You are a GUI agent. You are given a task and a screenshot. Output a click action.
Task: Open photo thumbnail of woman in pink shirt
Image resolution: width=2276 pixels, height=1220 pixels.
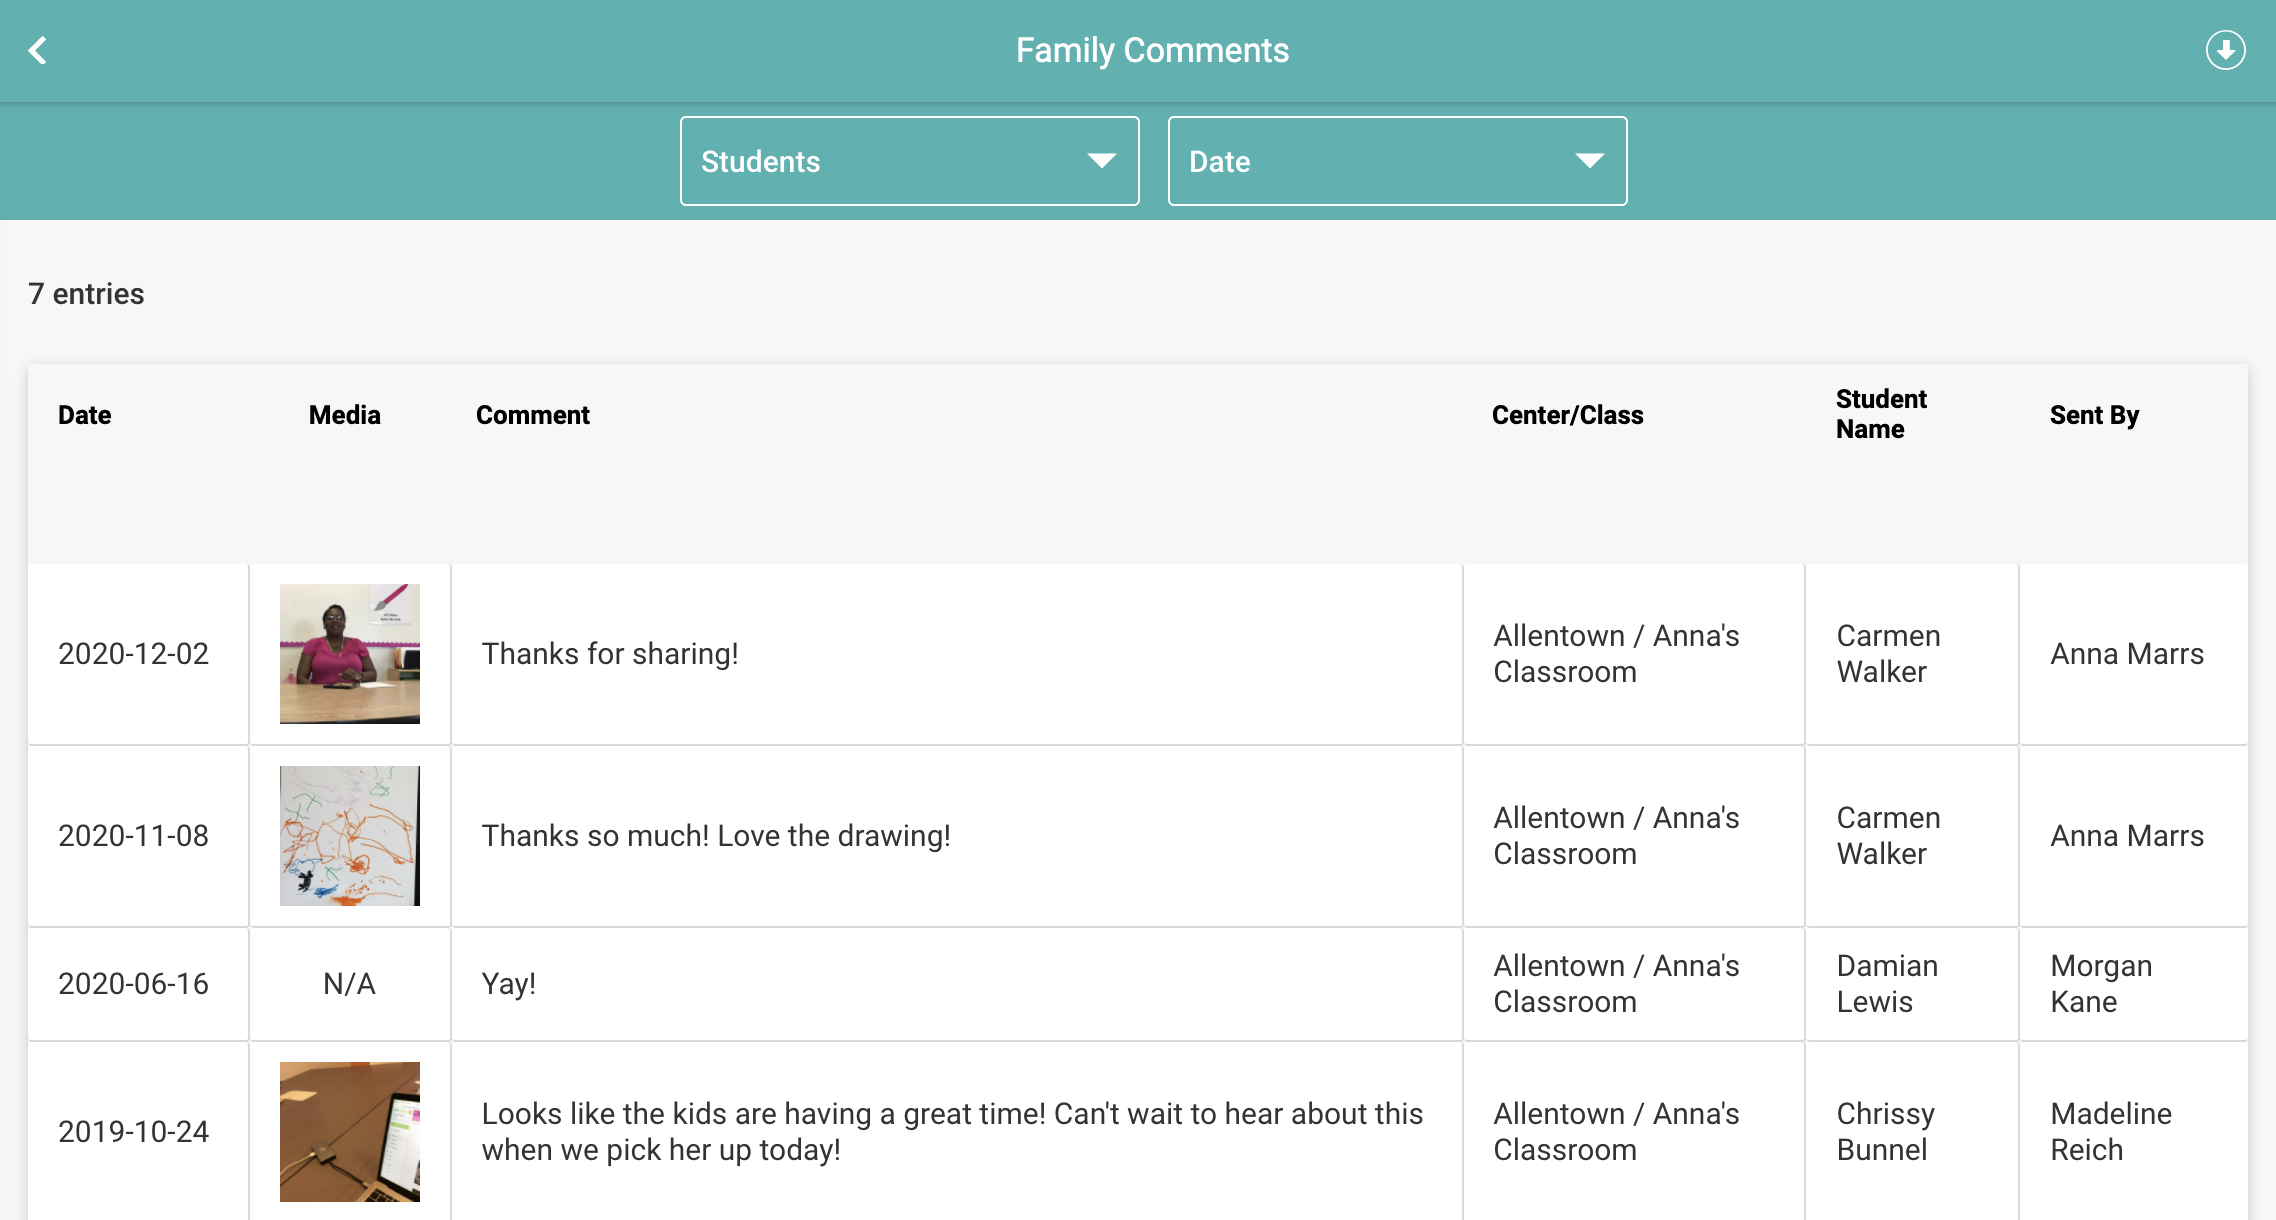(x=350, y=654)
